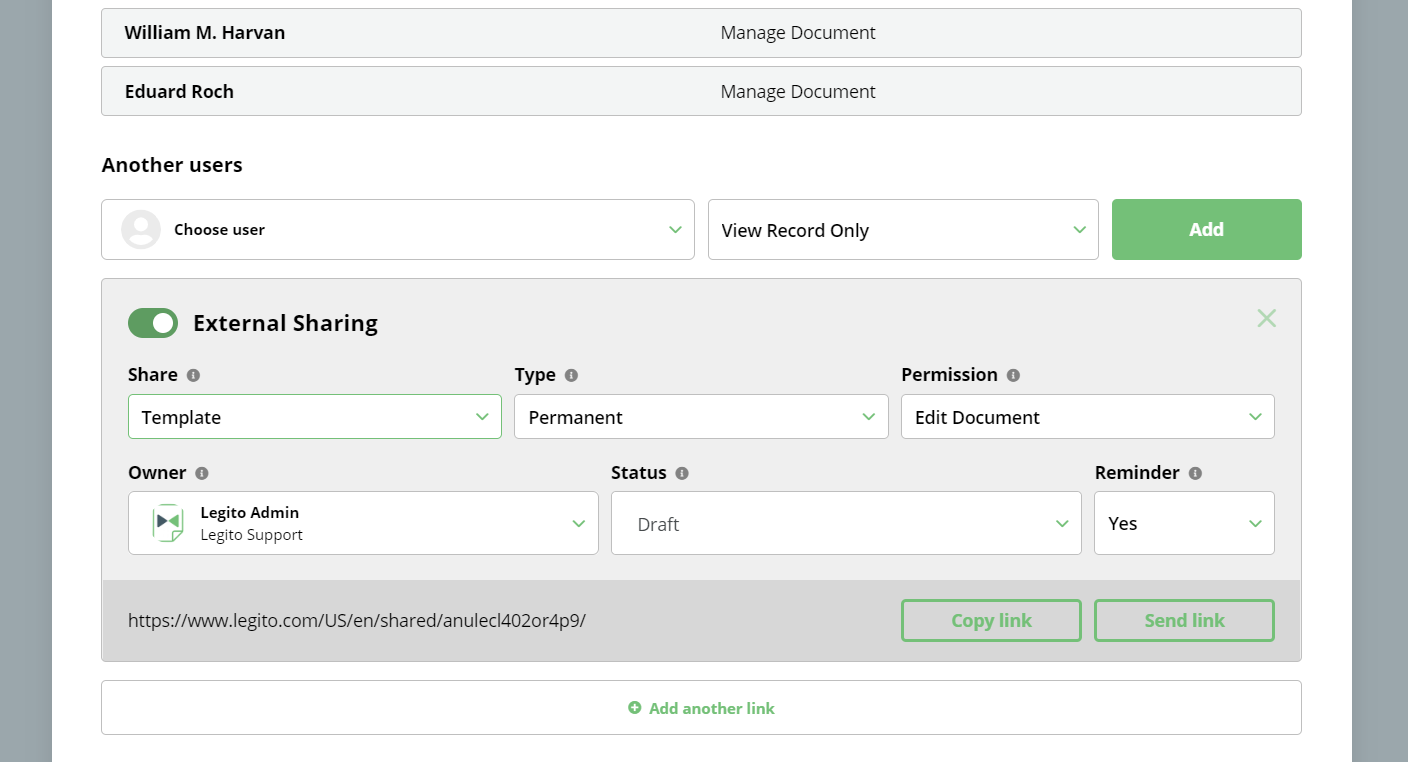Toggle External Sharing off

click(x=153, y=323)
